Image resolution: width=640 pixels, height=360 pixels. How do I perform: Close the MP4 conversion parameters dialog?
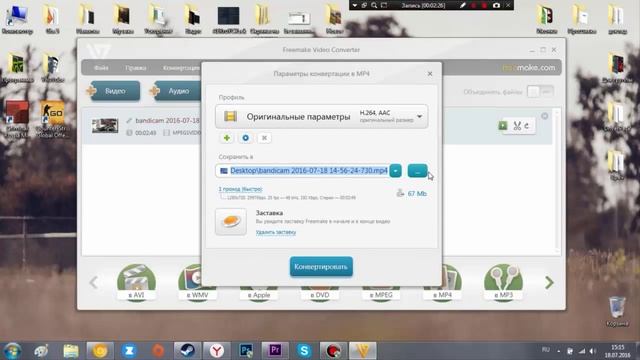[430, 74]
